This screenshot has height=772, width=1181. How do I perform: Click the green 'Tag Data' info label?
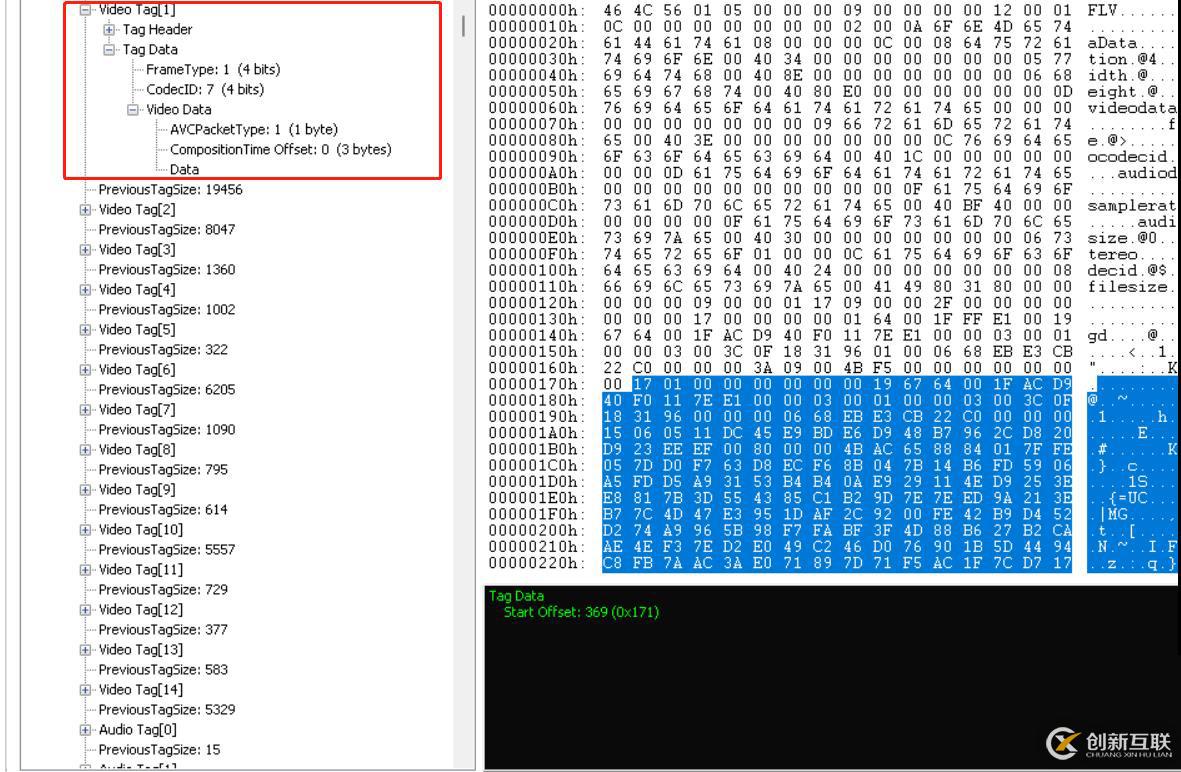point(516,596)
